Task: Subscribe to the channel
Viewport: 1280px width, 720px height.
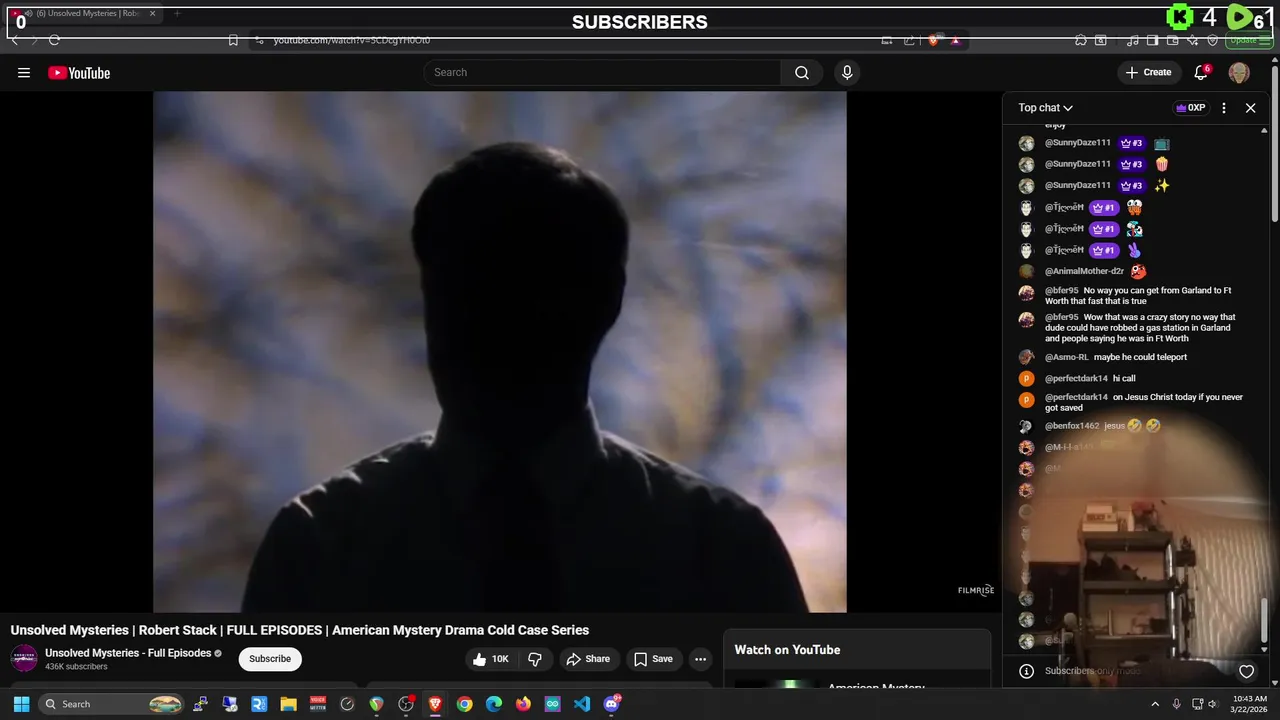Action: pos(270,659)
